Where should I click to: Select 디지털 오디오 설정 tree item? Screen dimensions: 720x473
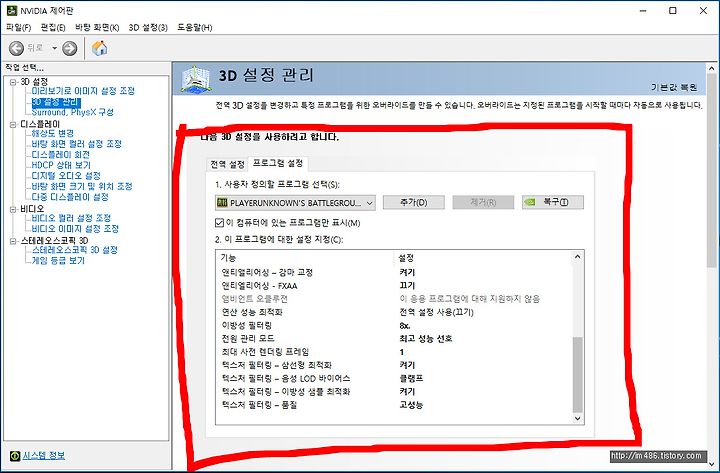click(x=66, y=175)
